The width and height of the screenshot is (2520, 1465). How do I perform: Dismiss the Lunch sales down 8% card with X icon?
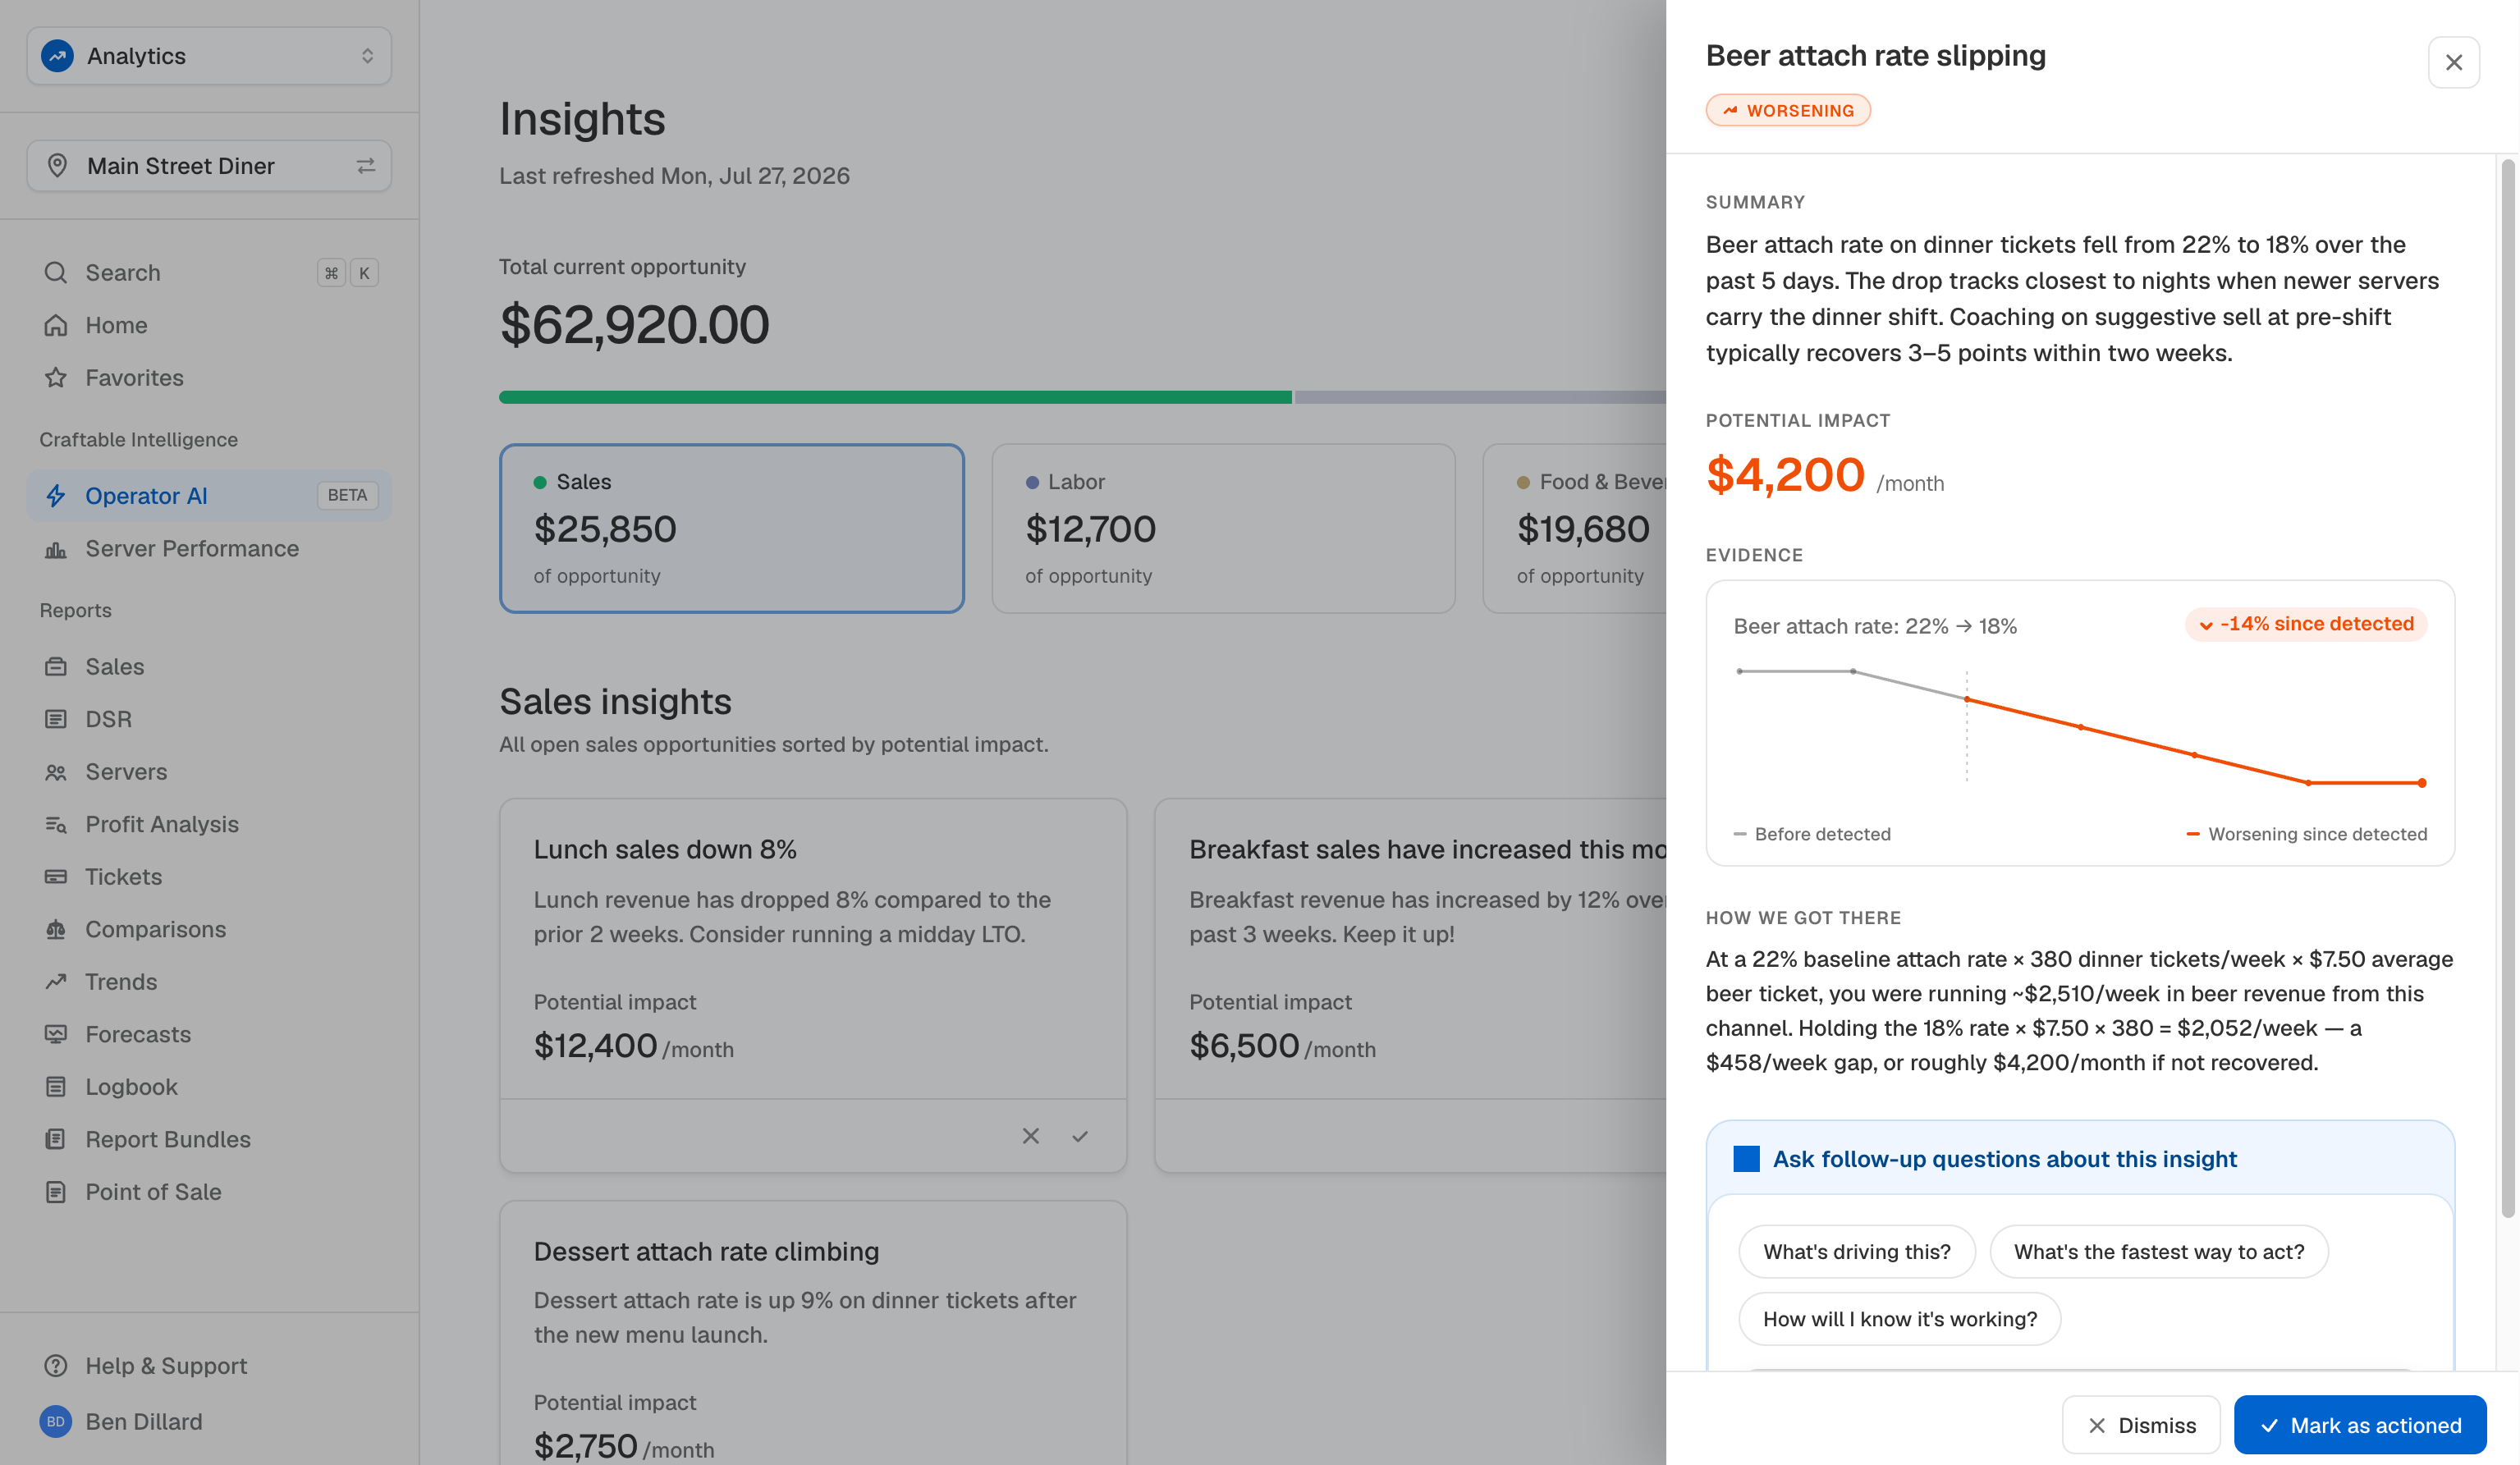pyautogui.click(x=1031, y=1136)
